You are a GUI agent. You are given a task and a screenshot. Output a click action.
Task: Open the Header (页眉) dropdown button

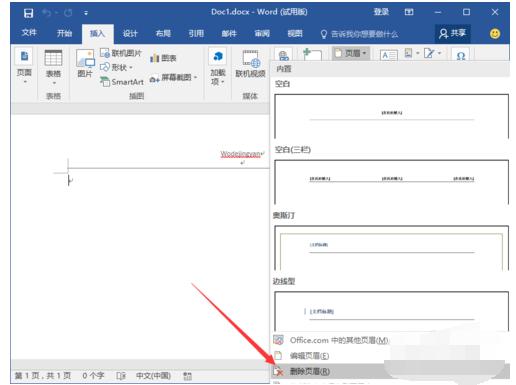coord(351,53)
